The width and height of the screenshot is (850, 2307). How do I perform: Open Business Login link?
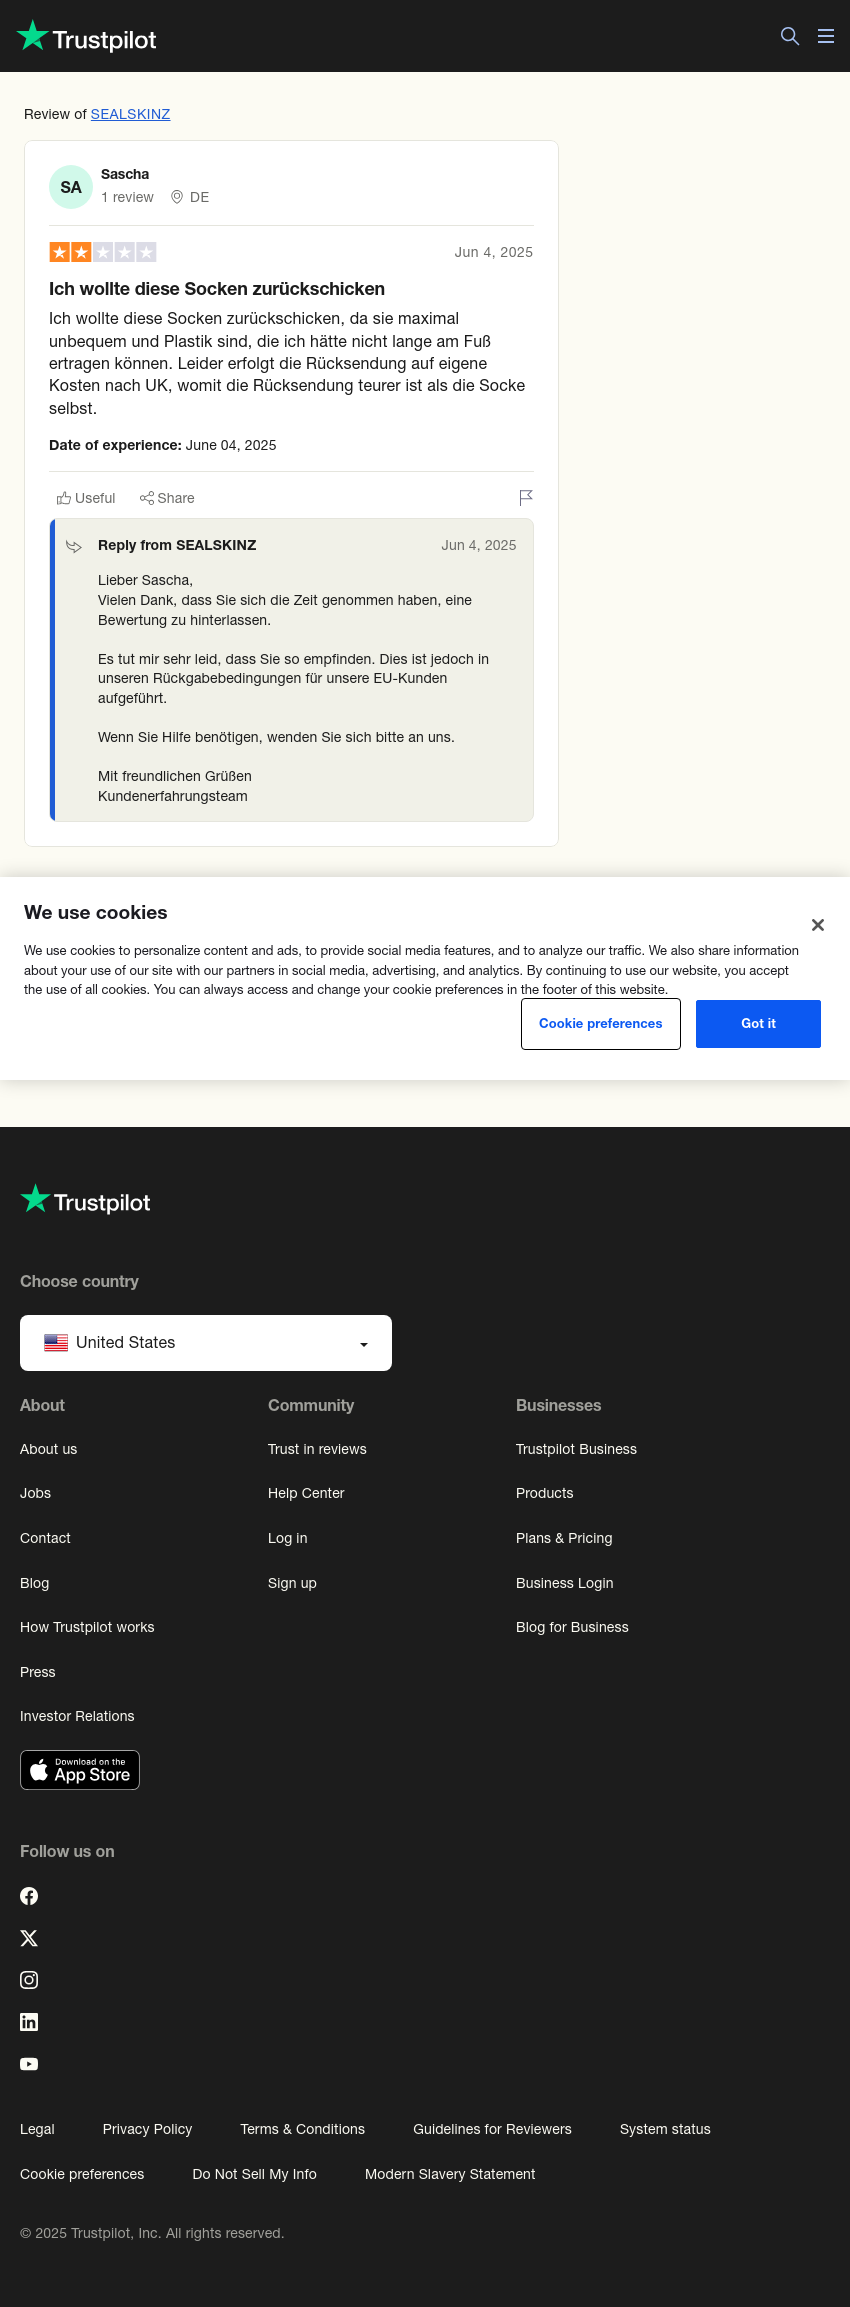click(565, 1583)
